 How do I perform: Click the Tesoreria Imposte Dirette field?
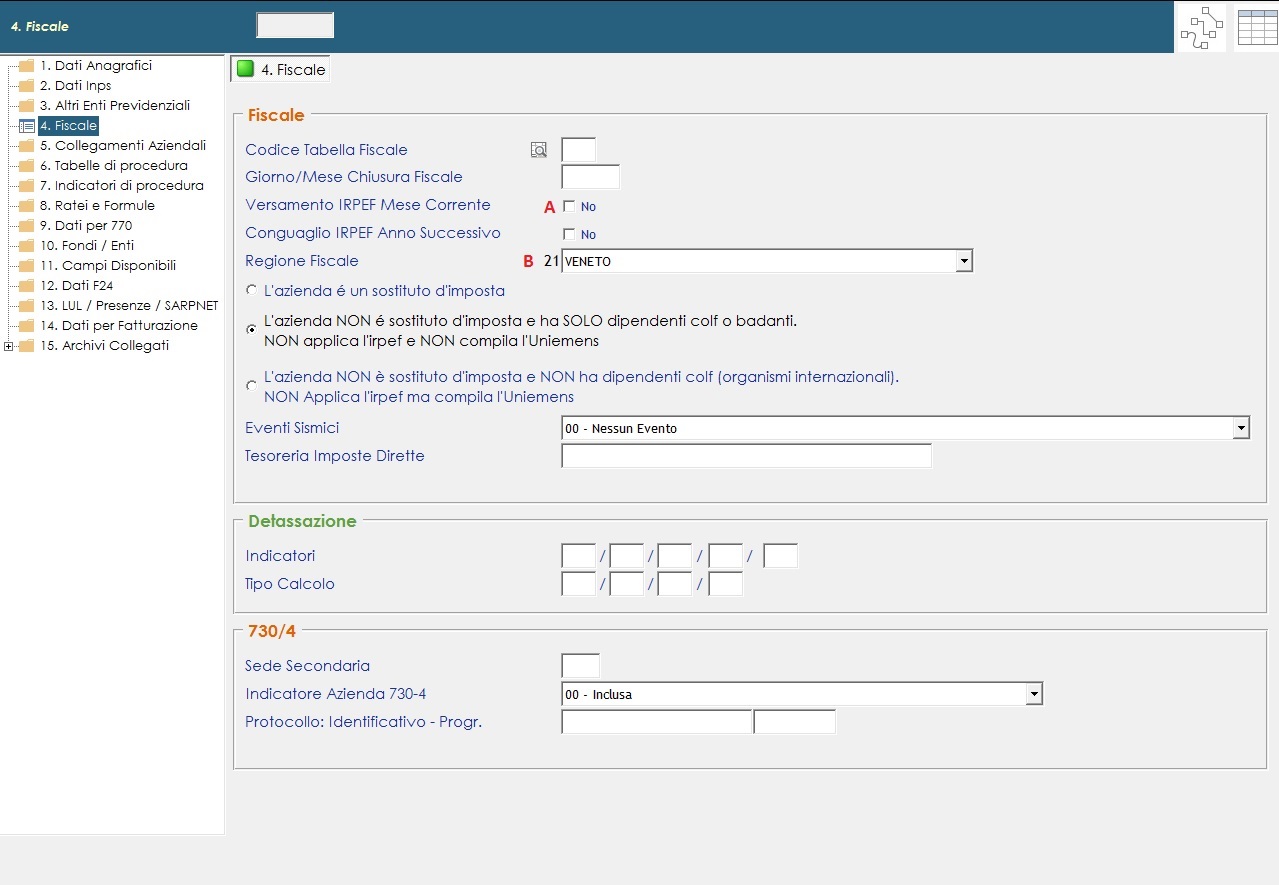746,456
